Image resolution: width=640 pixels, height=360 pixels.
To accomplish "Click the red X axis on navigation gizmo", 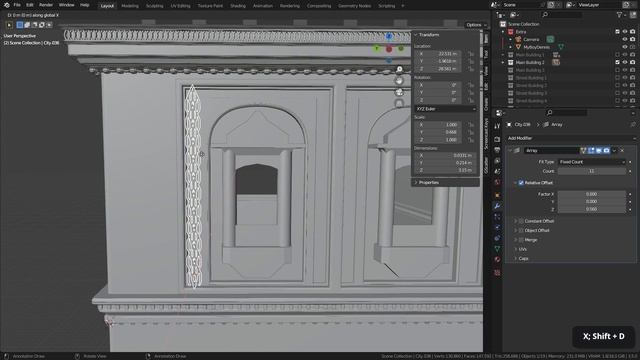I will [x=389, y=49].
